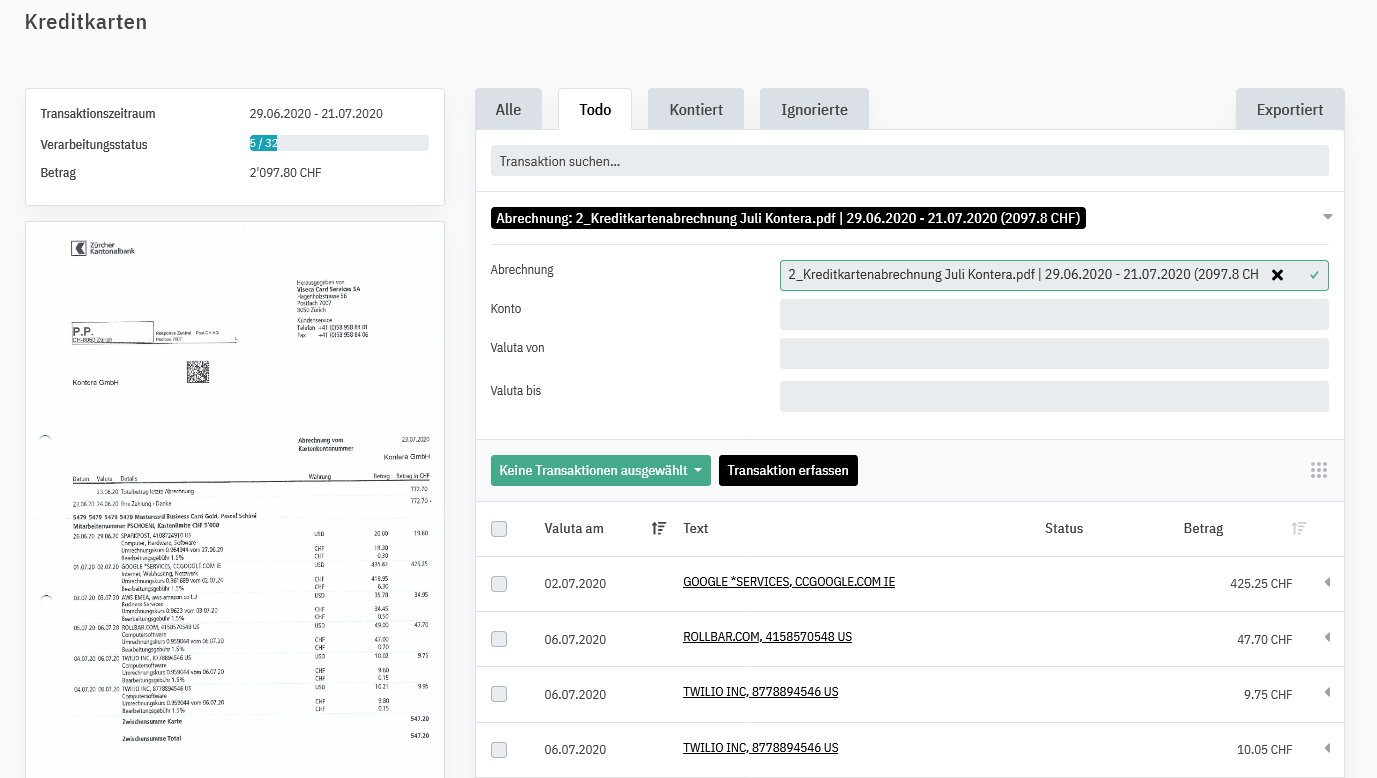The height and width of the screenshot is (778, 1377).
Task: Switch to the Alle tab
Action: click(508, 109)
